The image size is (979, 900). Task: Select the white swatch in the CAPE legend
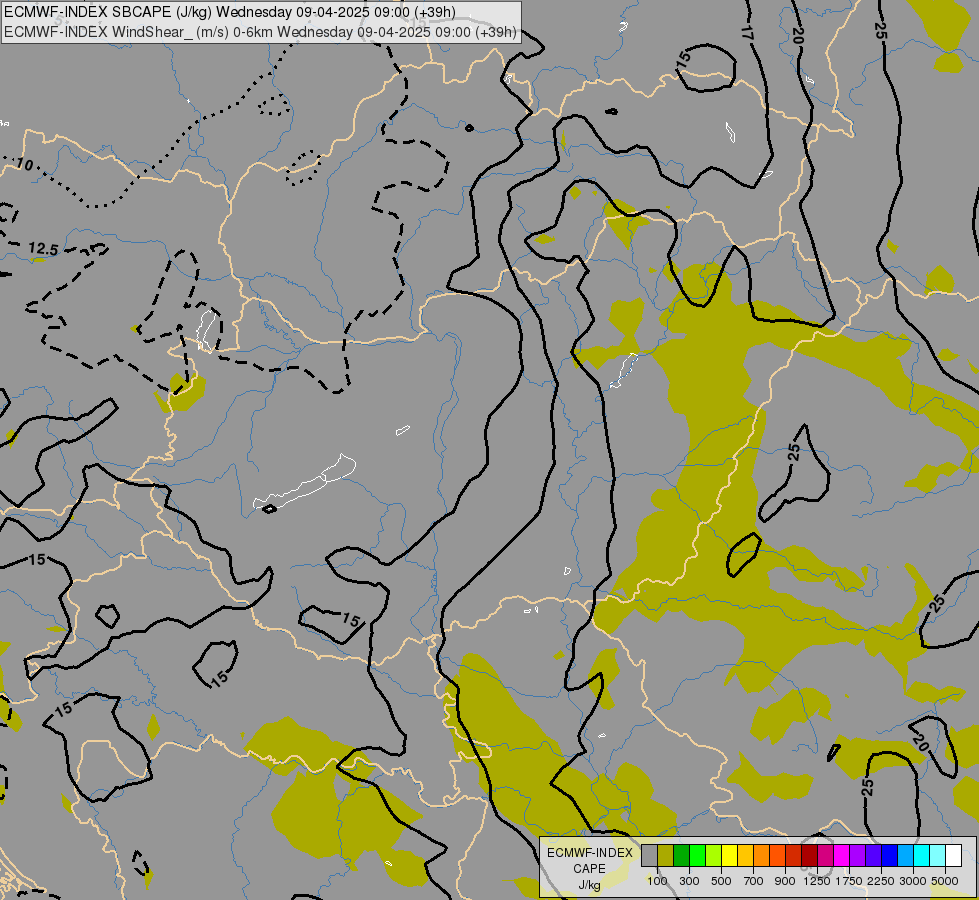pyautogui.click(x=953, y=856)
